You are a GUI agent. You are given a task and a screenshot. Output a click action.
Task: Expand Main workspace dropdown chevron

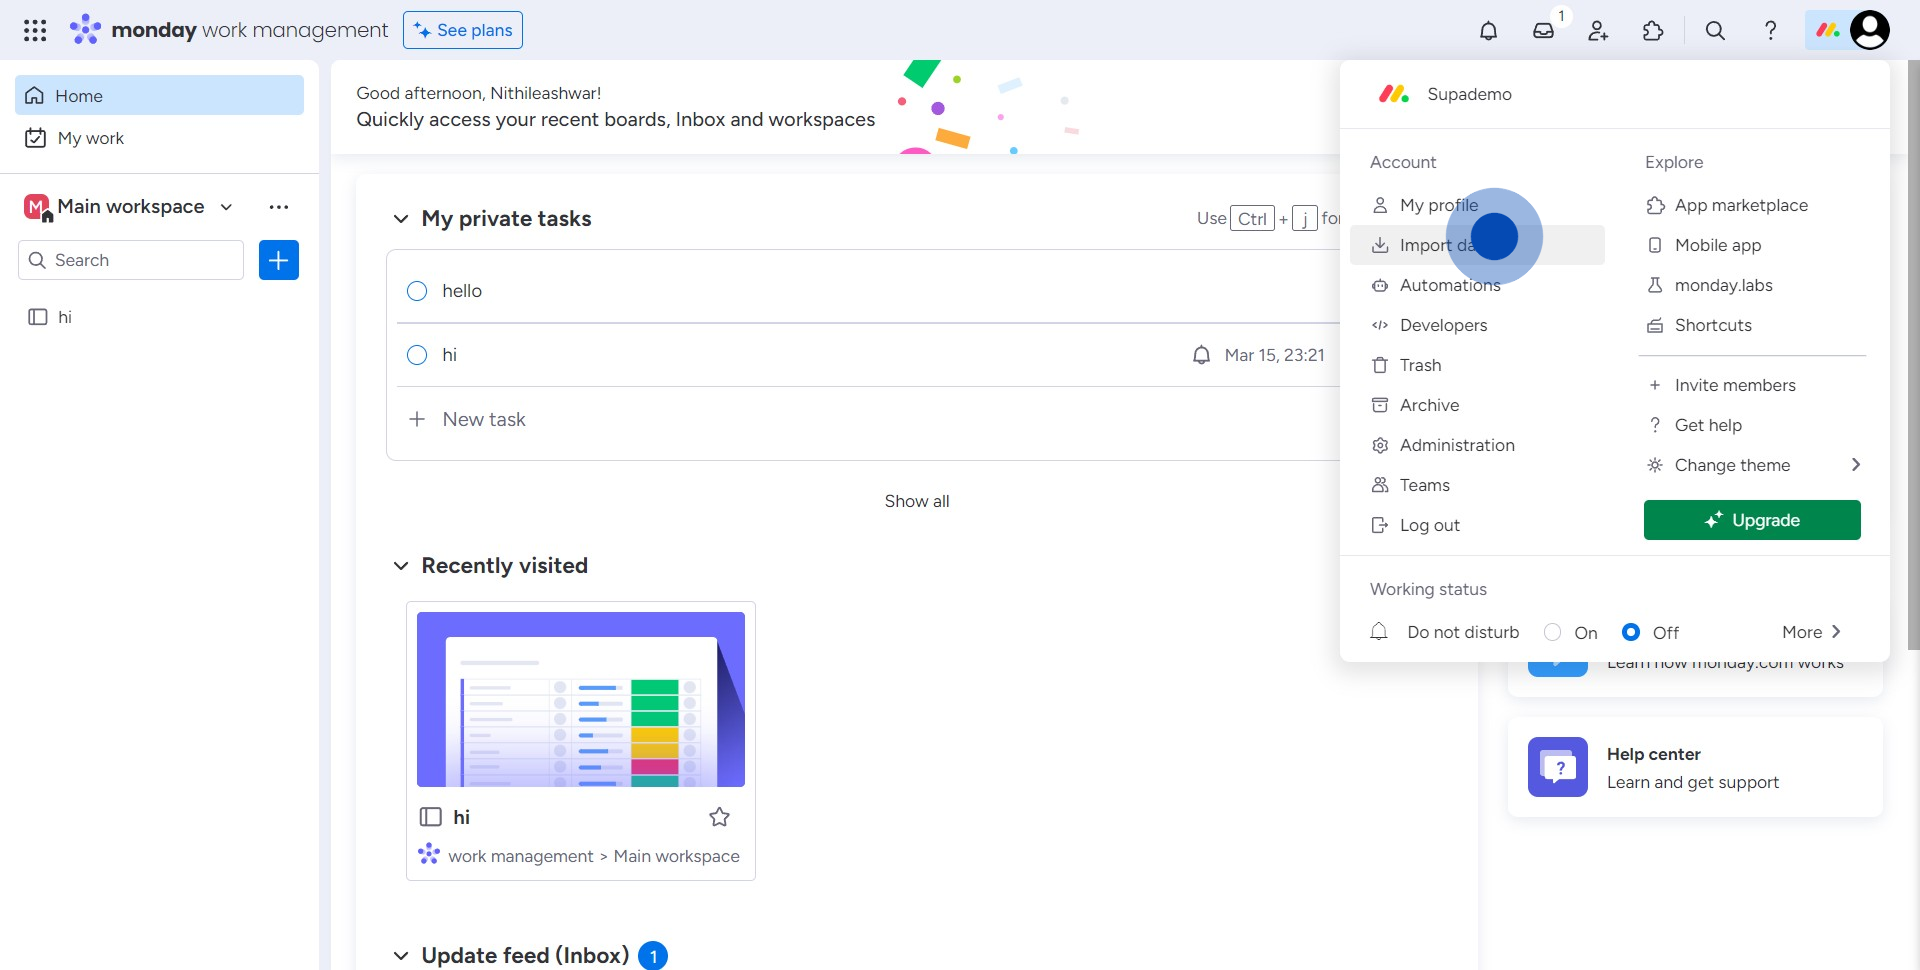[226, 207]
